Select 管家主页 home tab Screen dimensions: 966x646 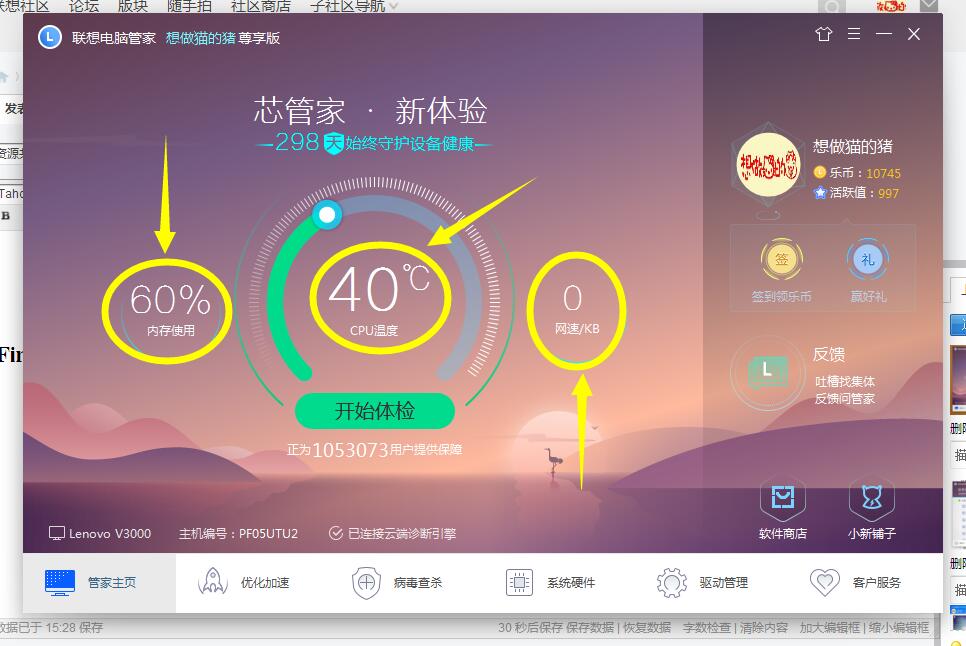click(91, 582)
